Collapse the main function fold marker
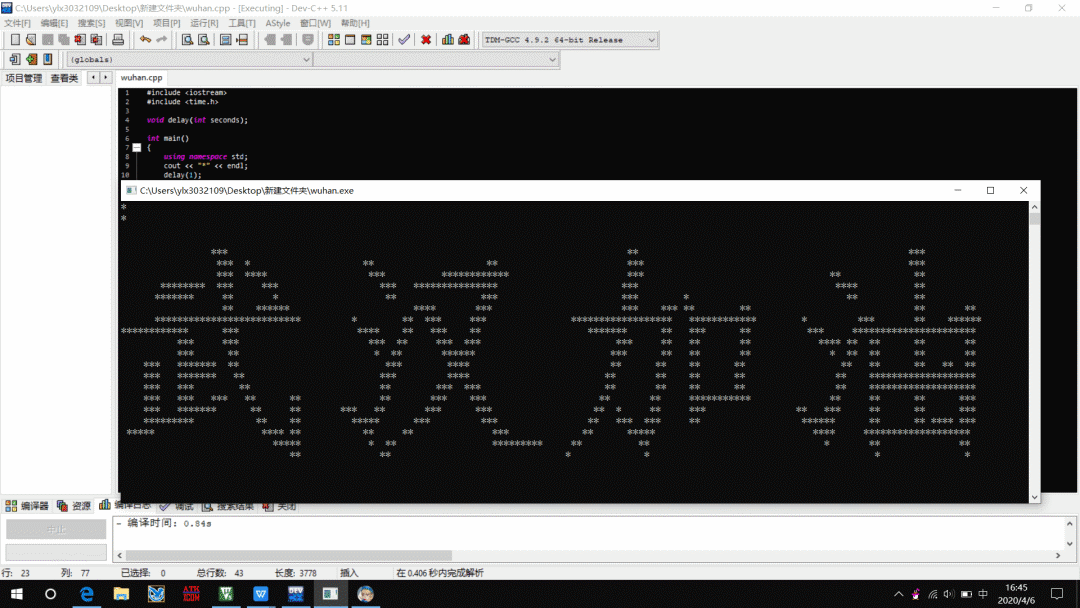 [x=137, y=147]
